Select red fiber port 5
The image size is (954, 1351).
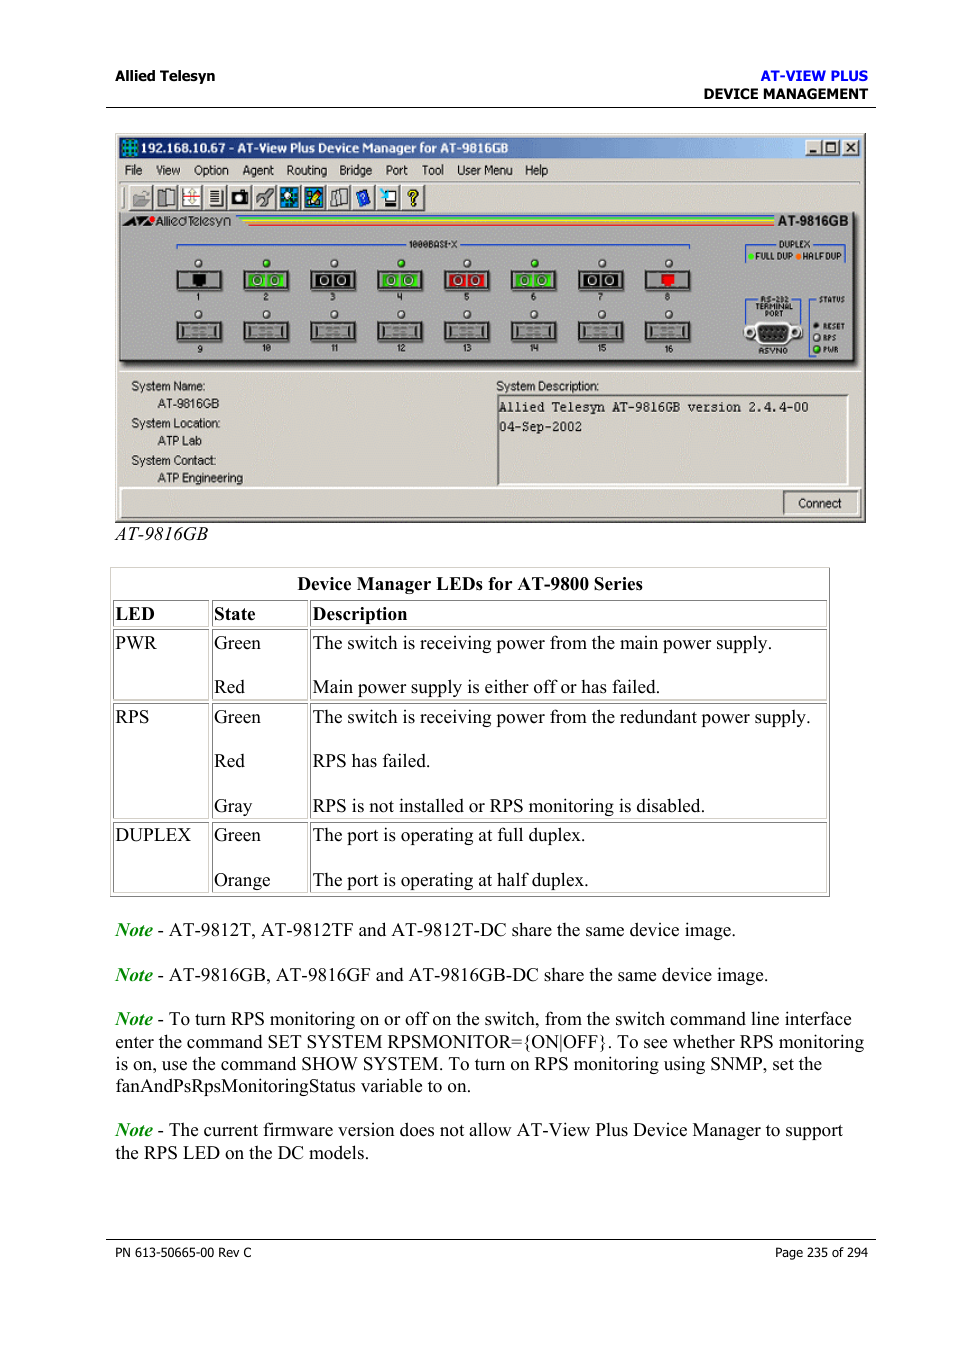[466, 280]
